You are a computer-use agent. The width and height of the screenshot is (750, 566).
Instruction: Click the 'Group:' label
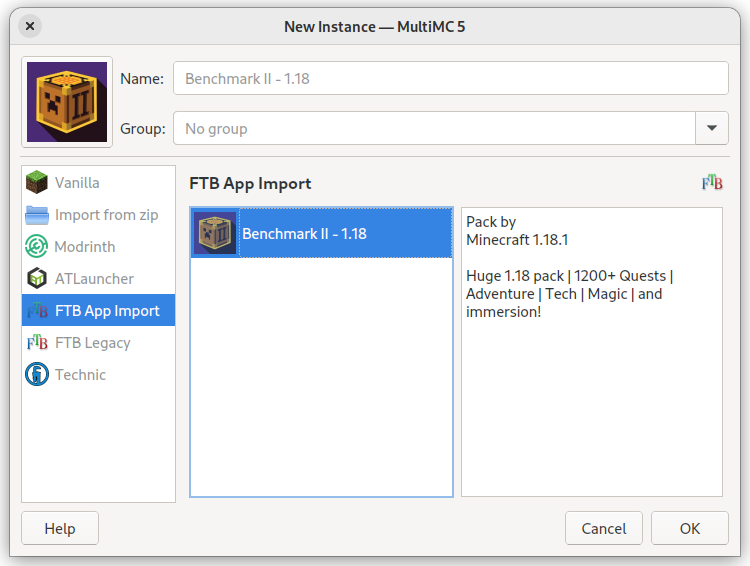(143, 129)
